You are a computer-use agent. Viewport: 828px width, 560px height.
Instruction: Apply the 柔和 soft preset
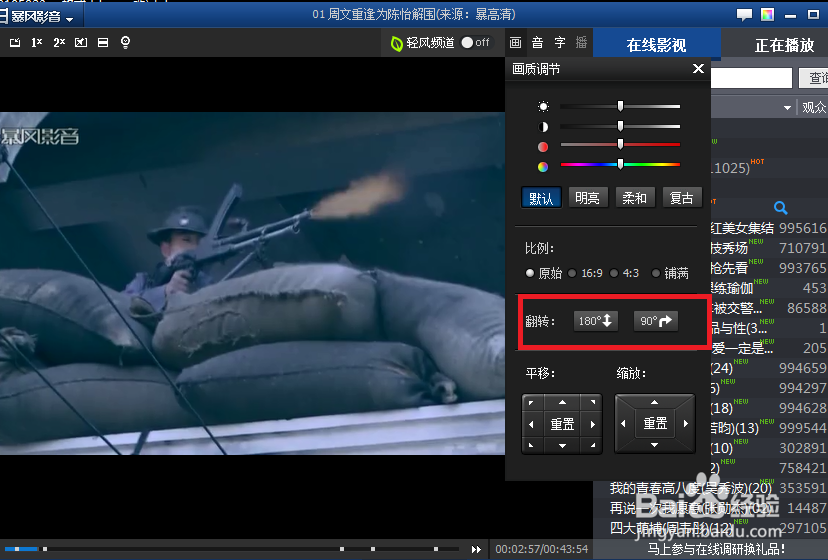(635, 198)
